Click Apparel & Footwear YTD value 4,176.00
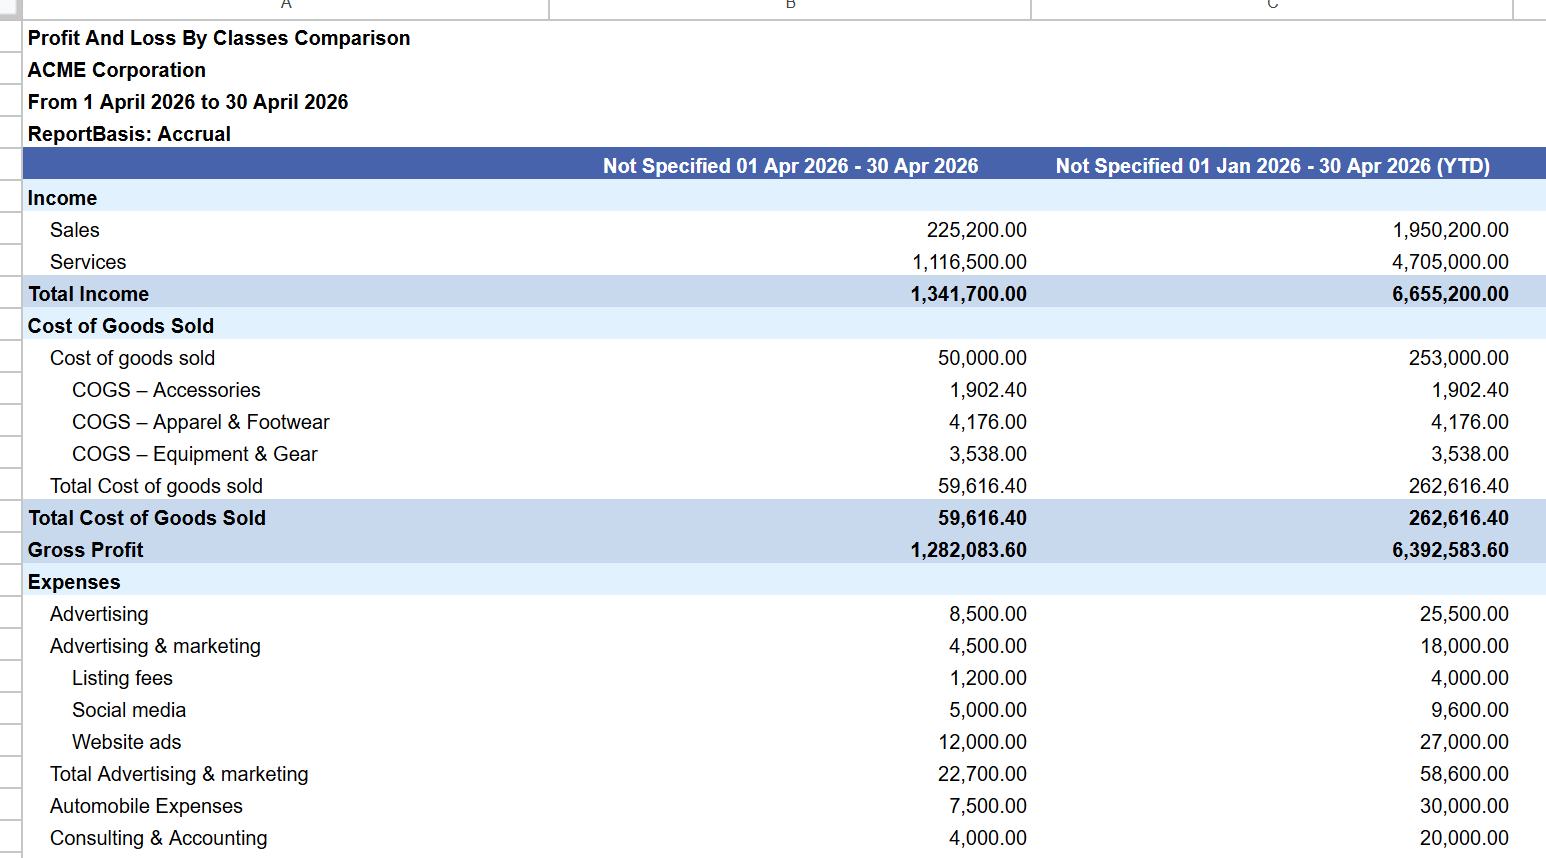Image resolution: width=1546 pixels, height=858 pixels. (x=1470, y=422)
